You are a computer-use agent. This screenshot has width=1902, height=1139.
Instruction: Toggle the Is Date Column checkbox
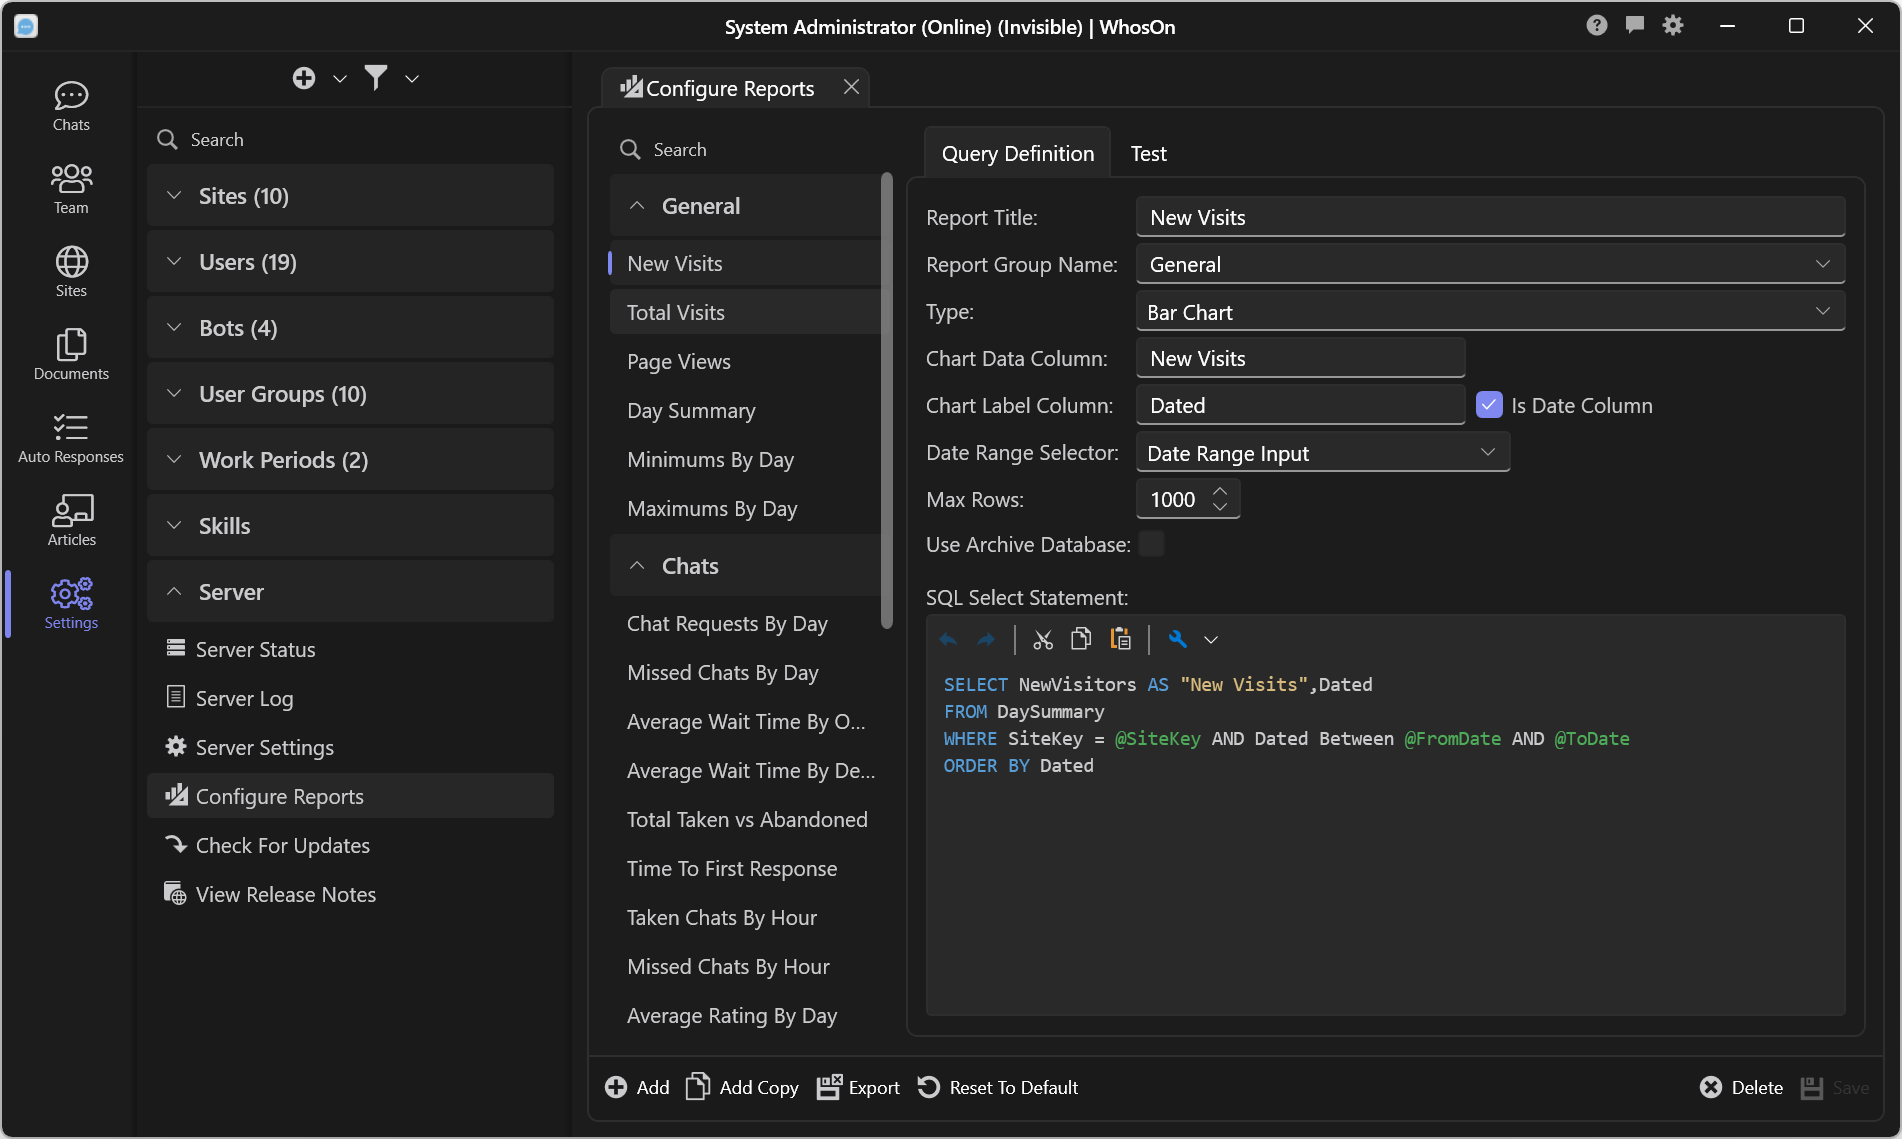(x=1489, y=405)
